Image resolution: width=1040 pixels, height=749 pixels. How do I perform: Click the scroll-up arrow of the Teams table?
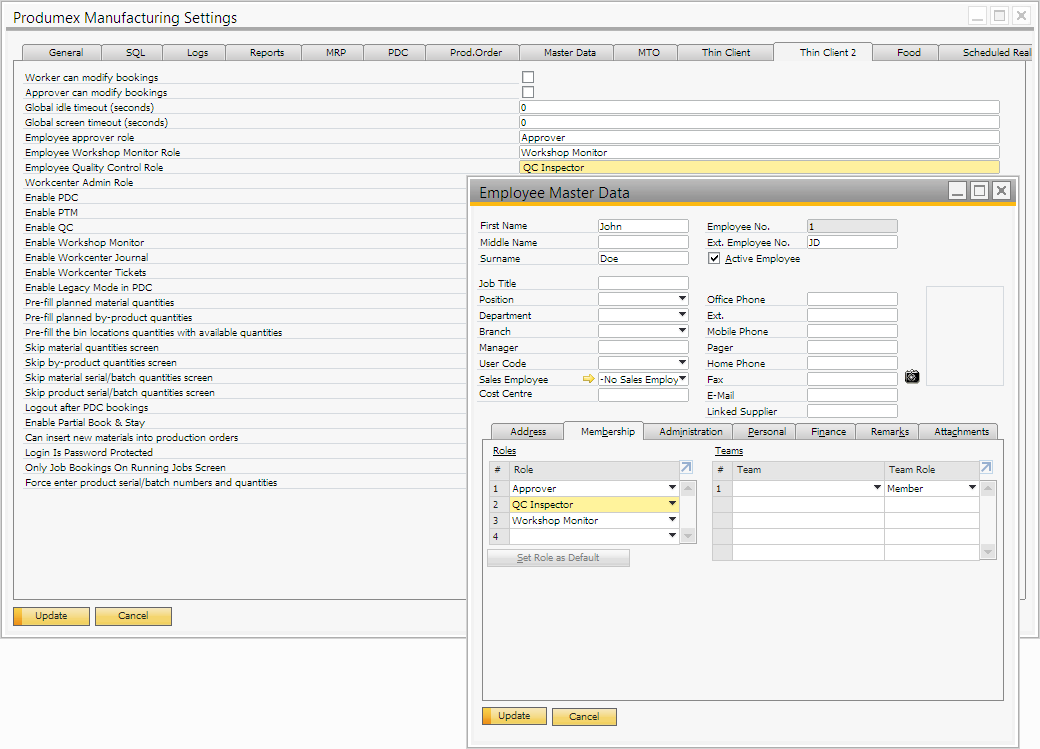[988, 488]
